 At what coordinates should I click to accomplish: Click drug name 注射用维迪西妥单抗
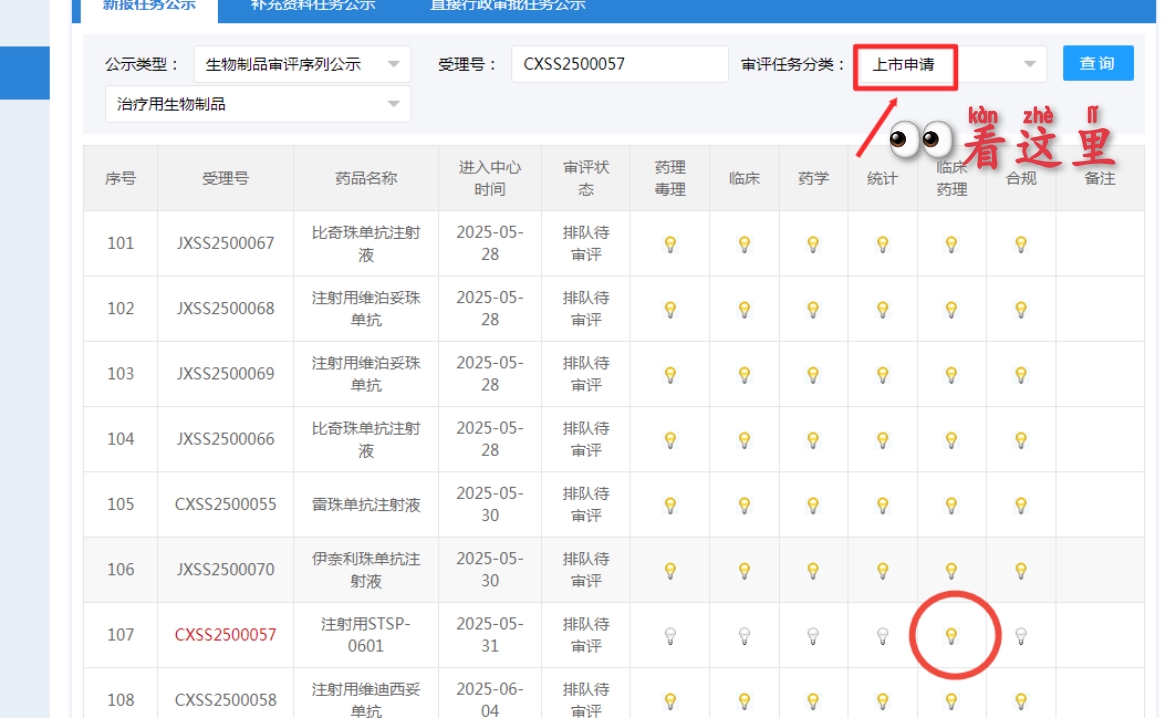point(366,700)
